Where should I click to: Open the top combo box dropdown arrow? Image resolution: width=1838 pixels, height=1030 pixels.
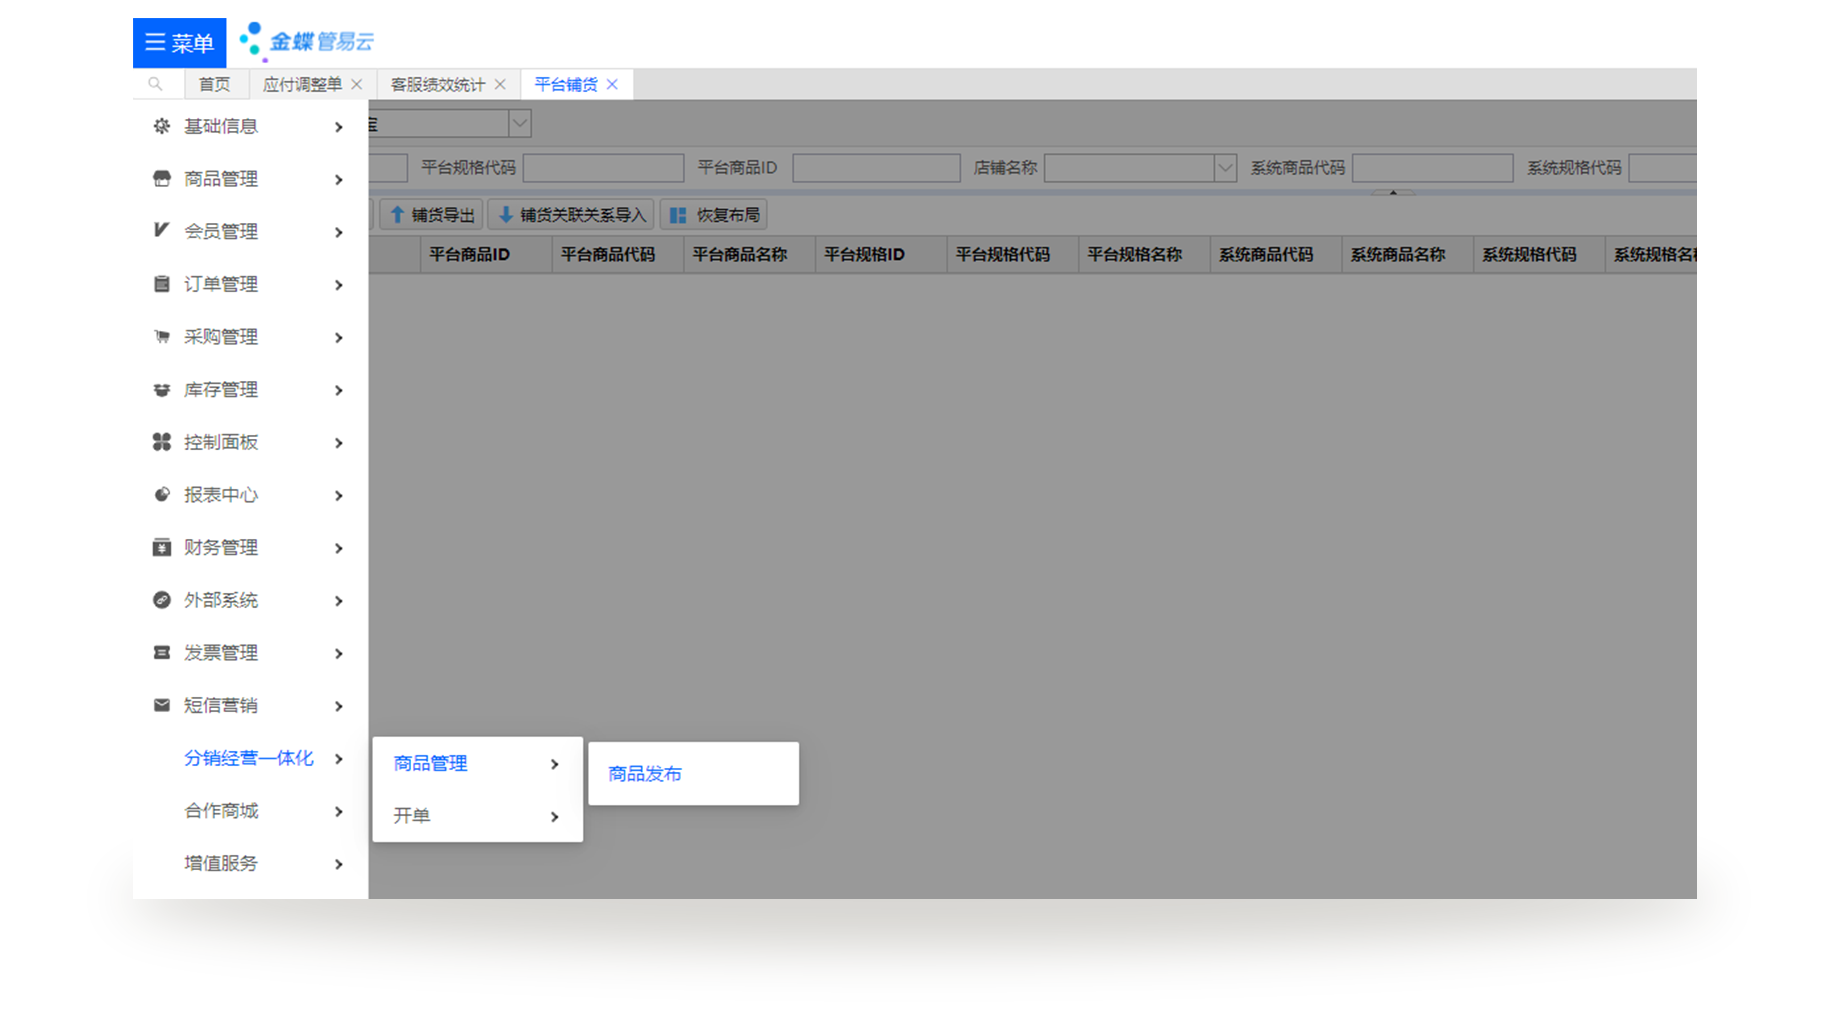pyautogui.click(x=519, y=124)
